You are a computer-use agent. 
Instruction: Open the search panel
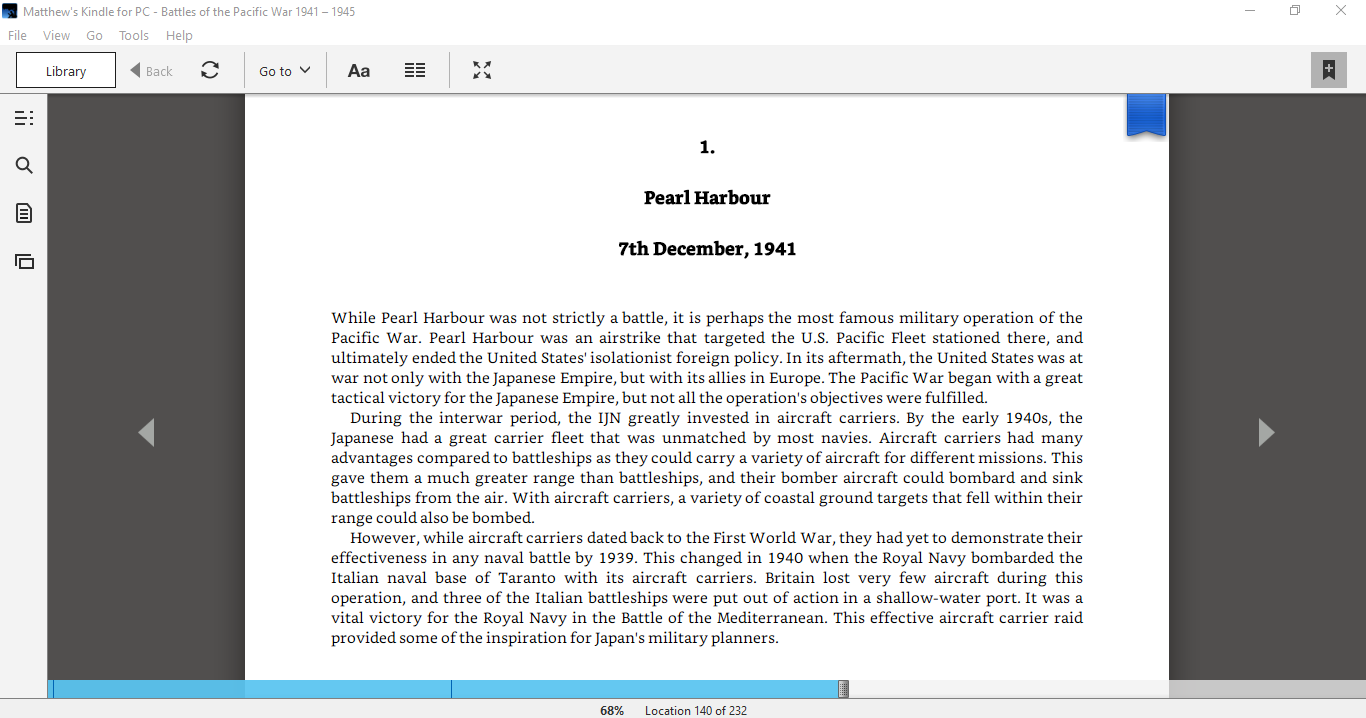(23, 165)
